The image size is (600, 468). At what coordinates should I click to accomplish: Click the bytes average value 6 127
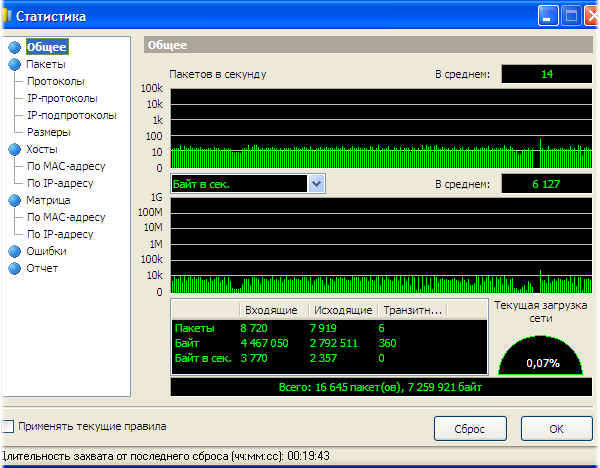547,184
